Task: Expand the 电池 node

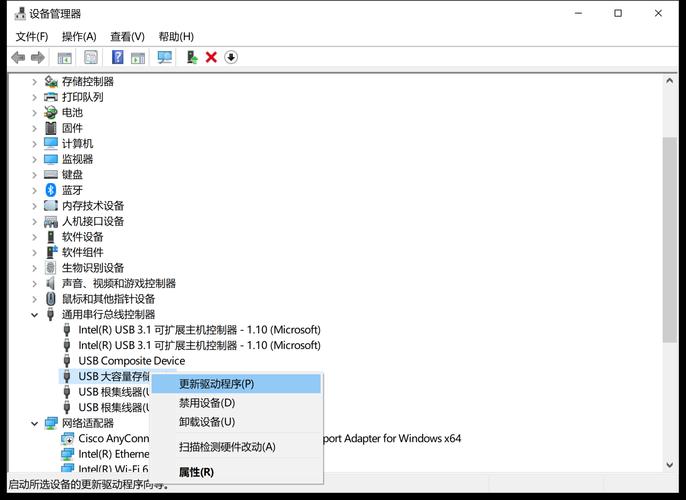Action: [x=34, y=113]
